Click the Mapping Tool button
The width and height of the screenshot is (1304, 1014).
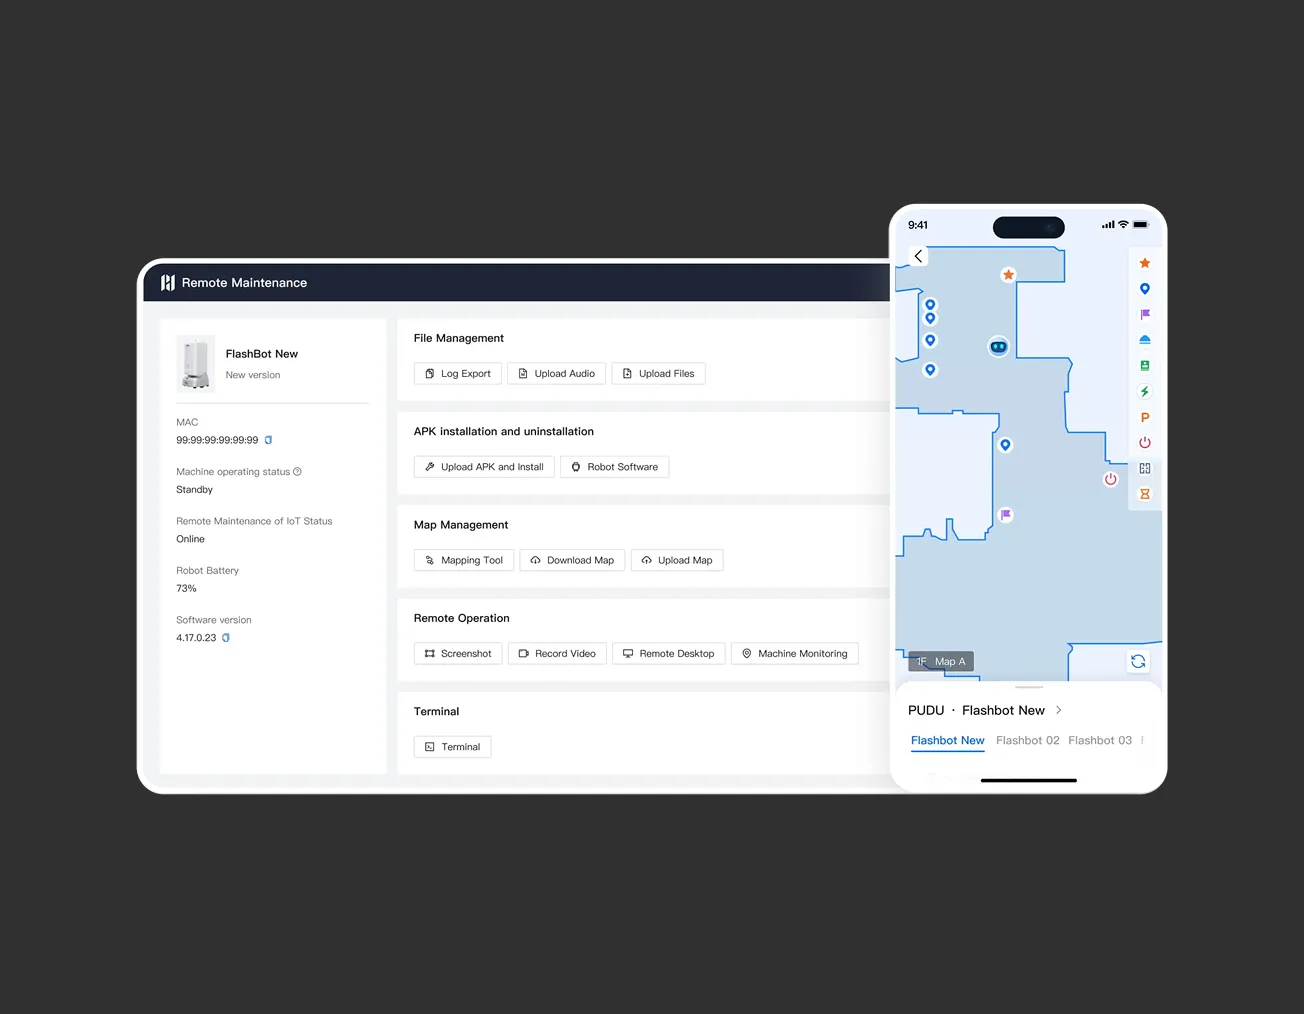[464, 561]
